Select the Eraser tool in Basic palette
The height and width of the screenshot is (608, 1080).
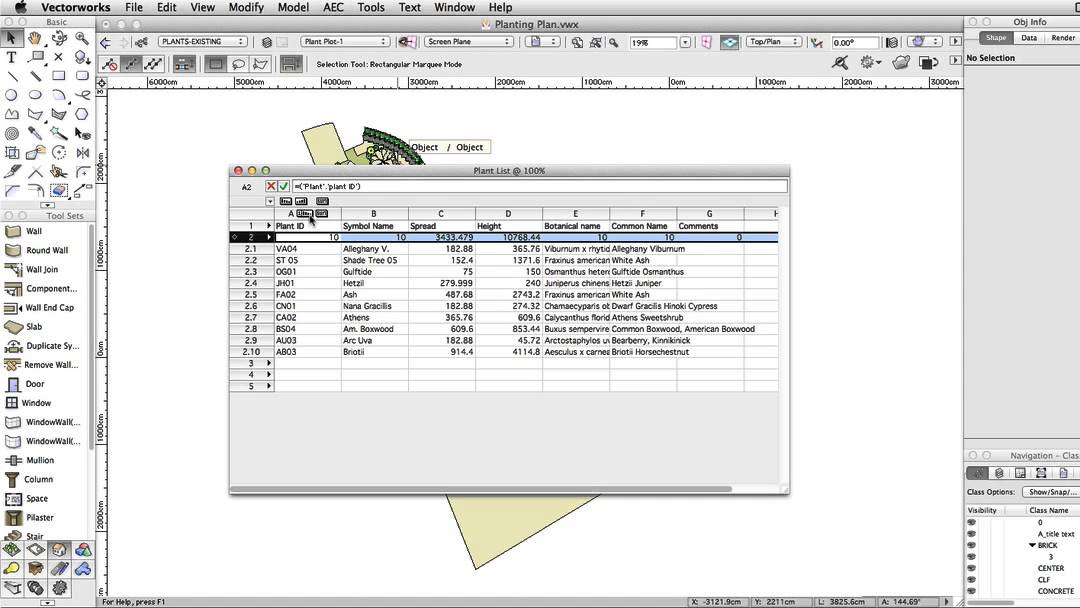click(x=59, y=190)
